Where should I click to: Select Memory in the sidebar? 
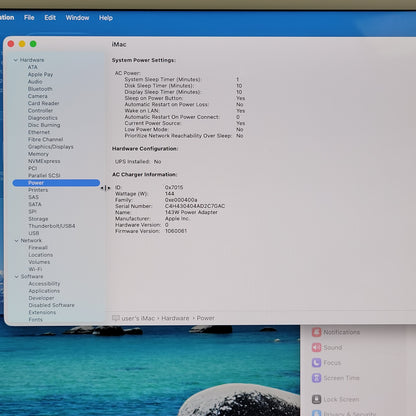tap(38, 154)
